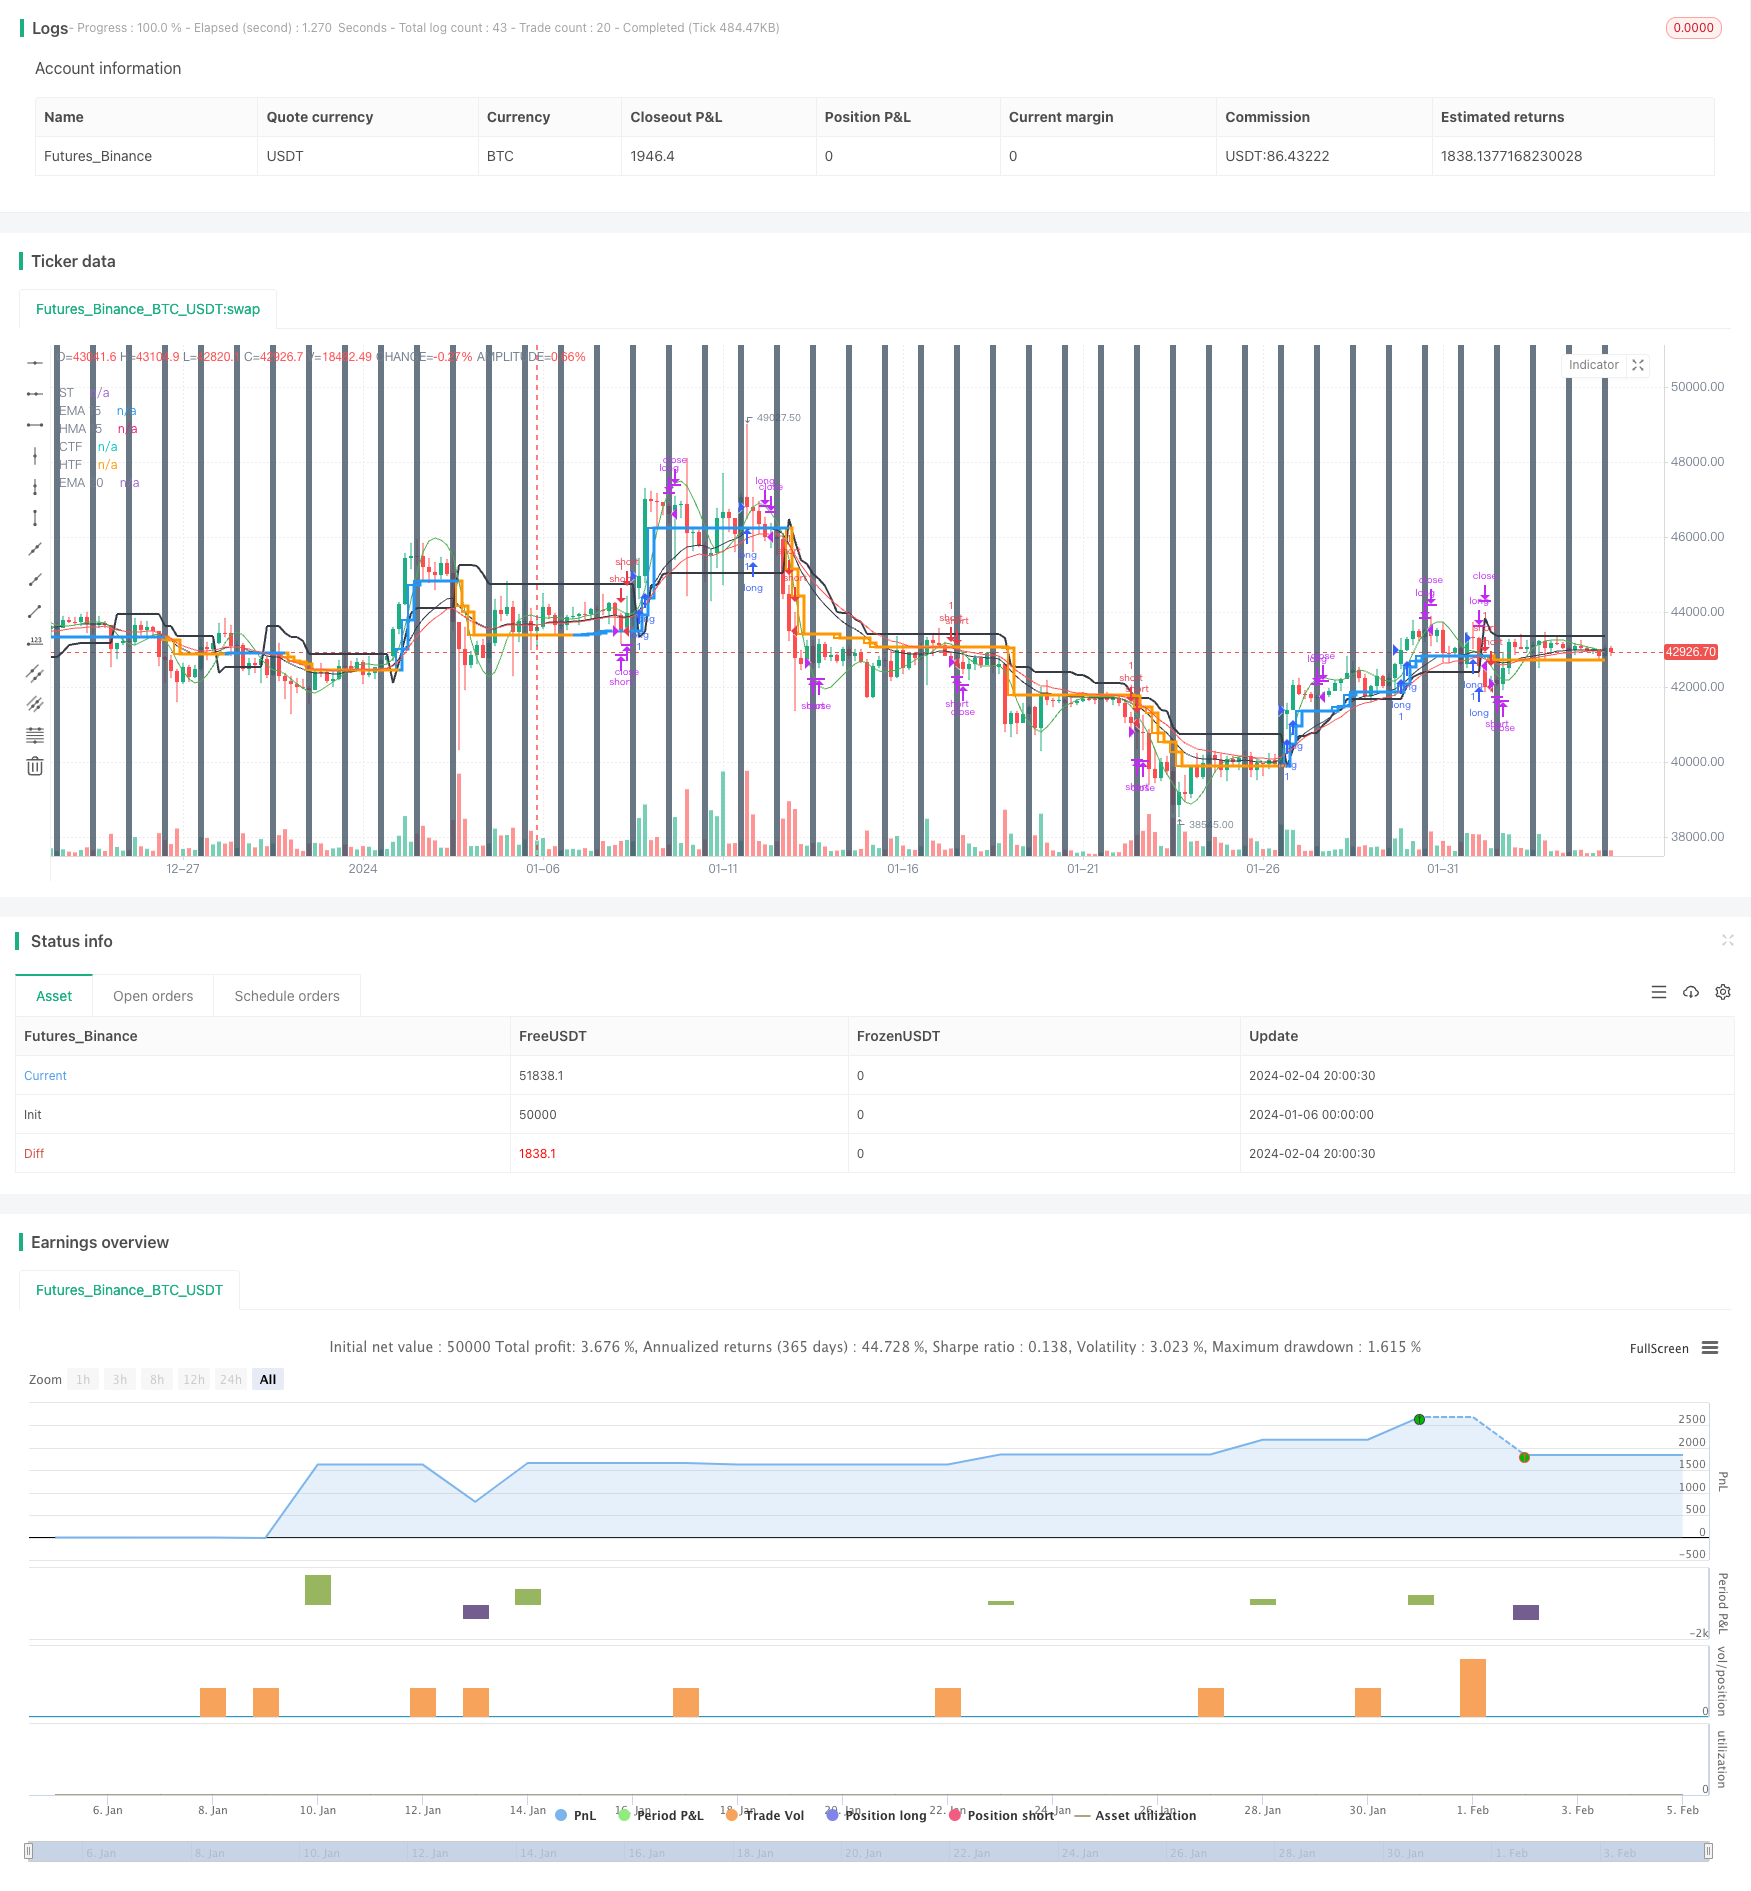Image resolution: width=1751 pixels, height=1891 pixels.
Task: Click the FullScreen button on earnings chart
Action: click(x=1658, y=1348)
